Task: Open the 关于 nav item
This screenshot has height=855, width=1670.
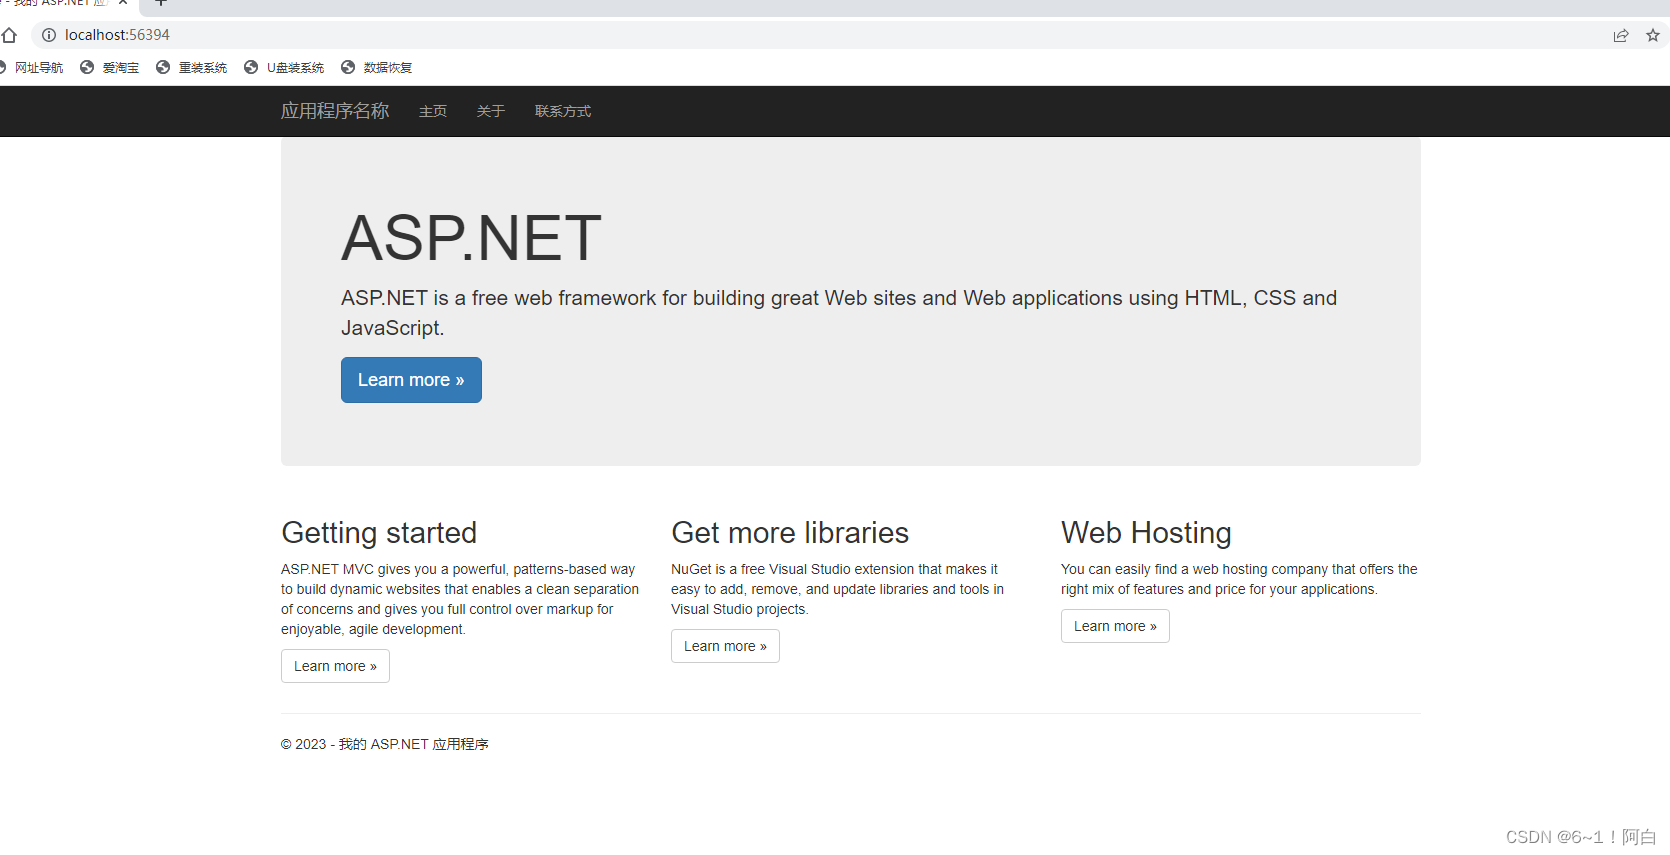Action: [491, 111]
